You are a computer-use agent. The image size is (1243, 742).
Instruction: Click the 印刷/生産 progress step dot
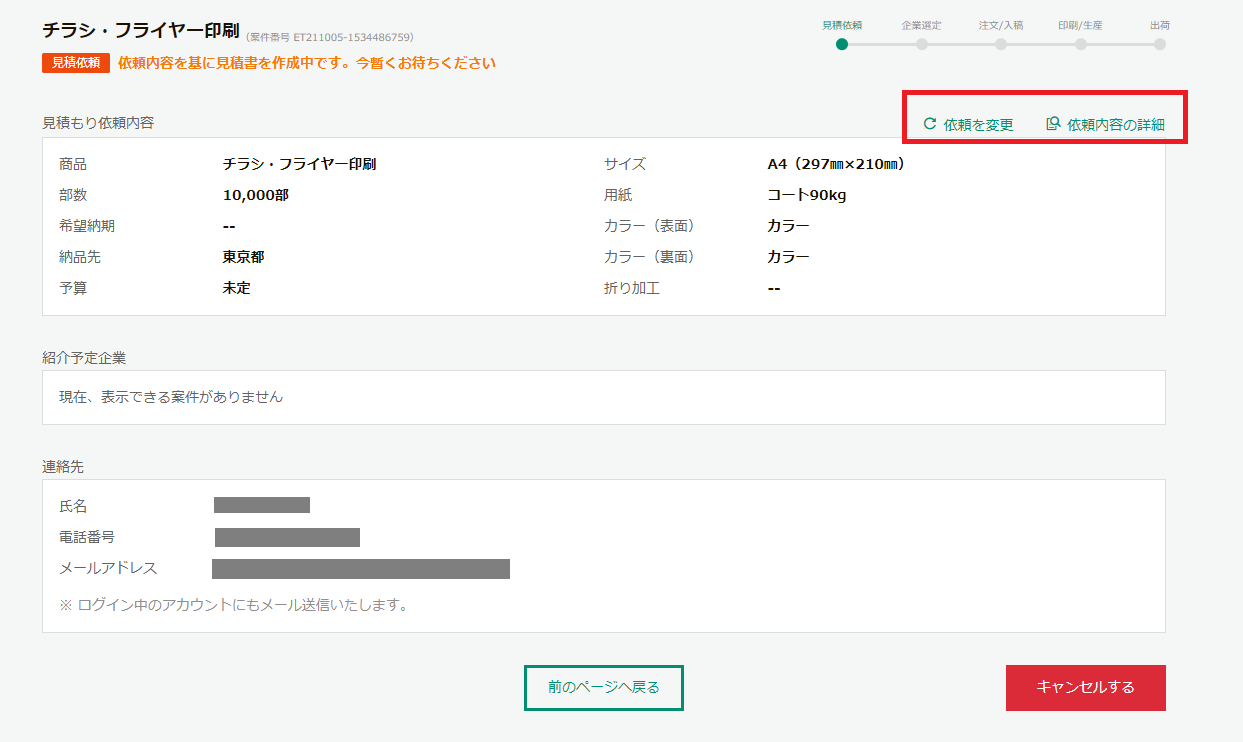[1080, 44]
